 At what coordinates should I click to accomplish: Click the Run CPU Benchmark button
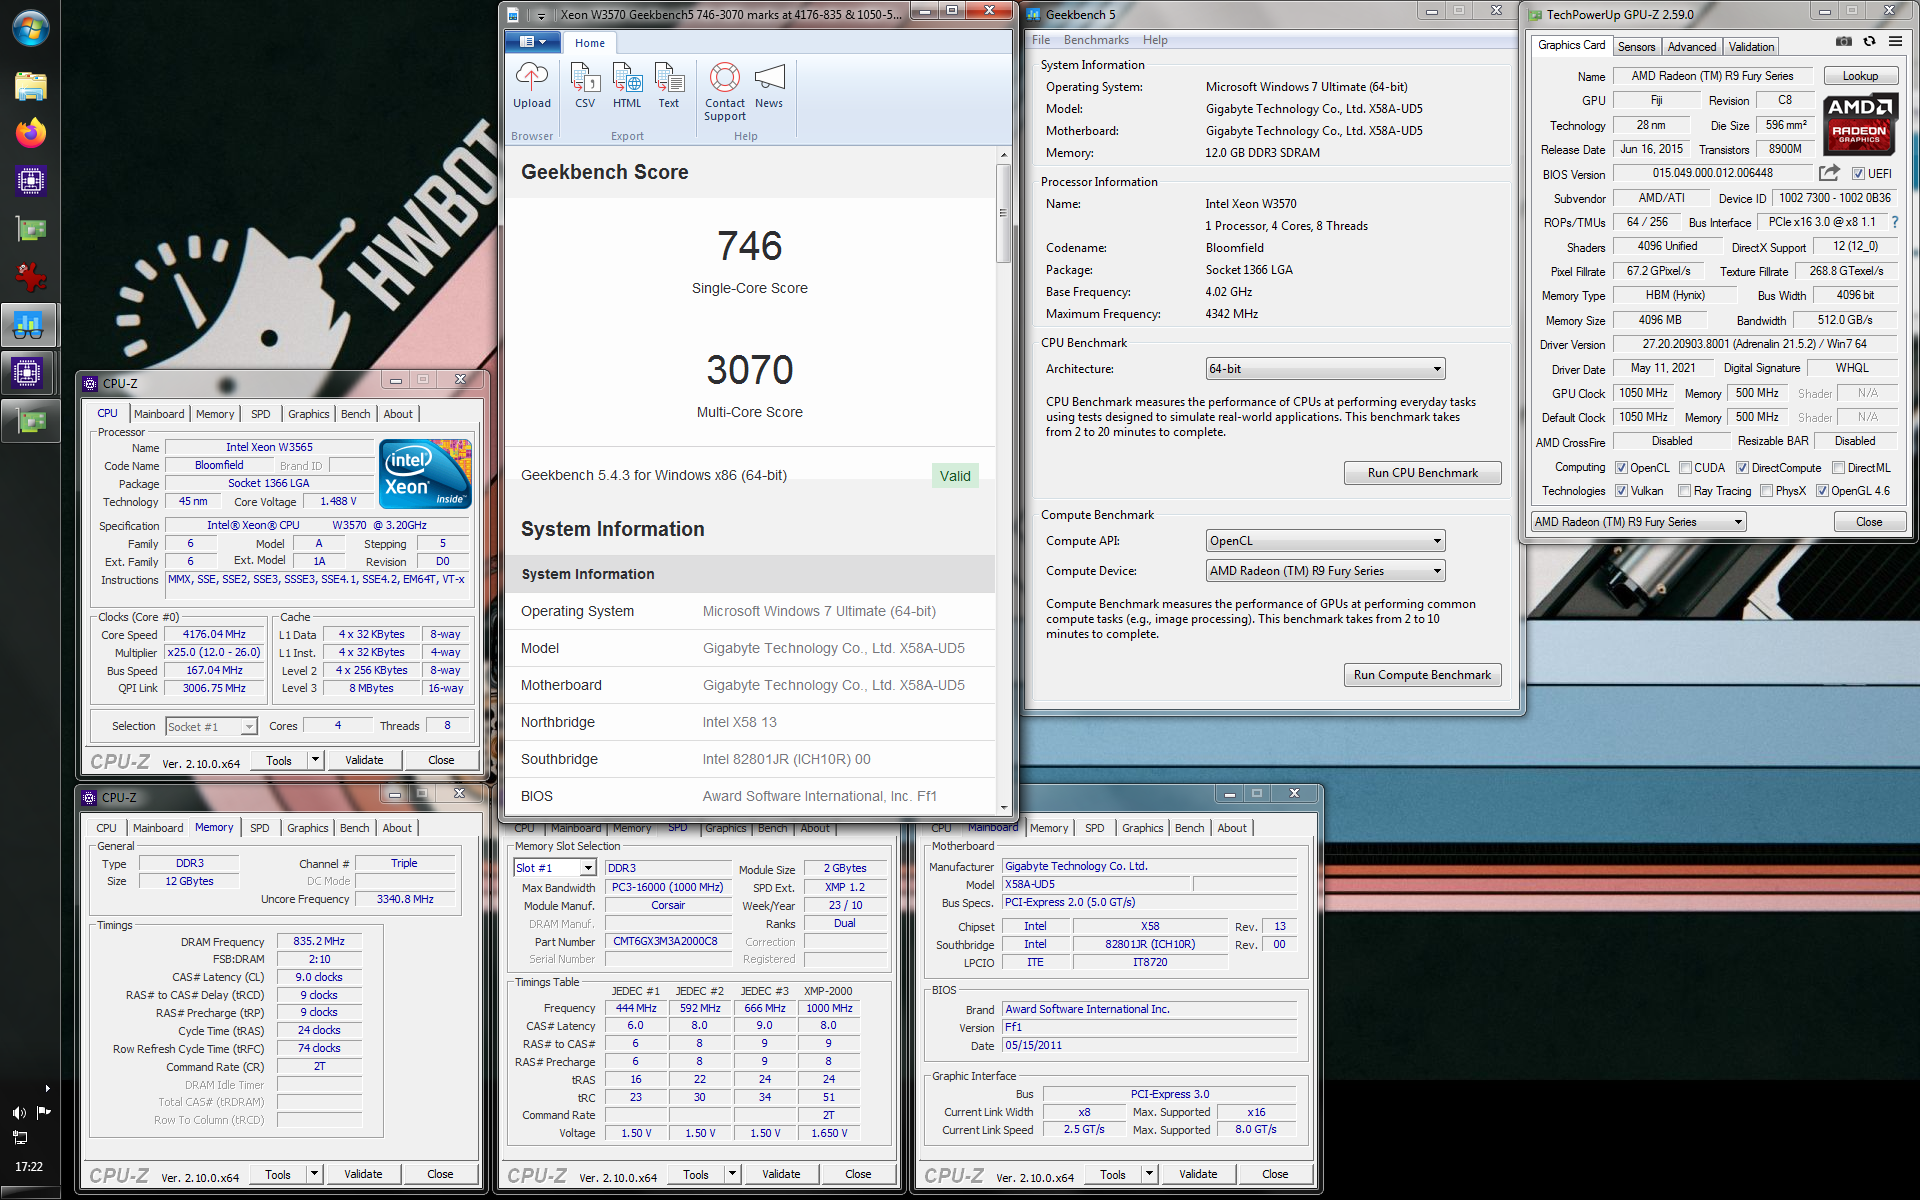click(x=1422, y=473)
